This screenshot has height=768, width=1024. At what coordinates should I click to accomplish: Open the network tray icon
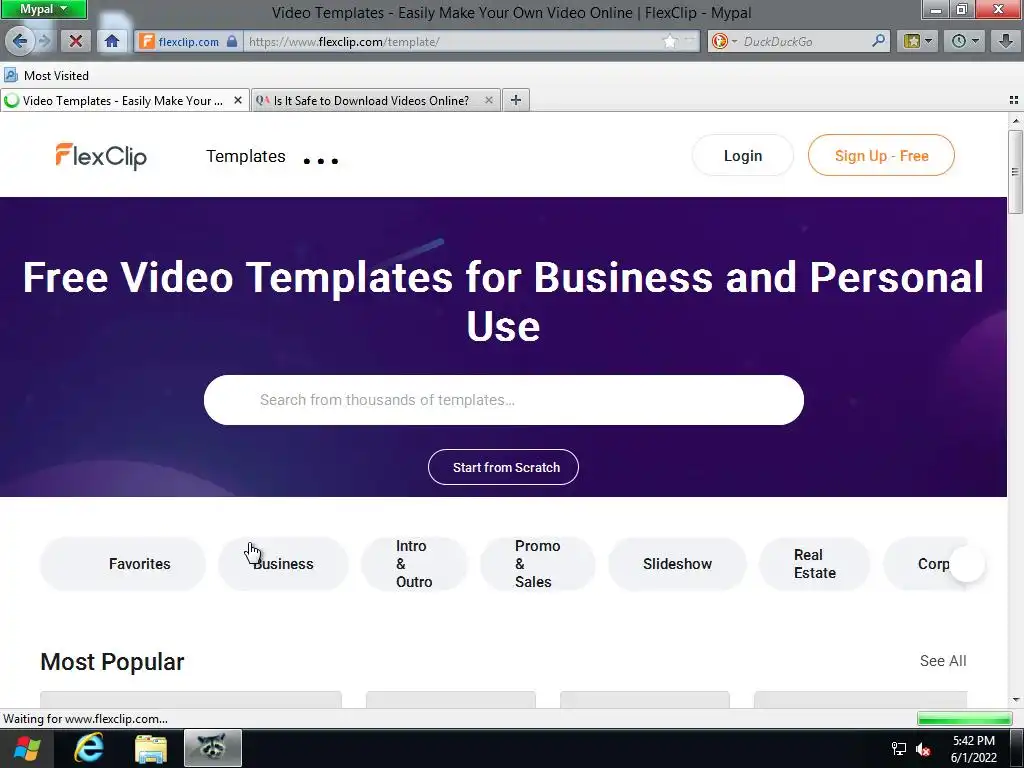899,749
